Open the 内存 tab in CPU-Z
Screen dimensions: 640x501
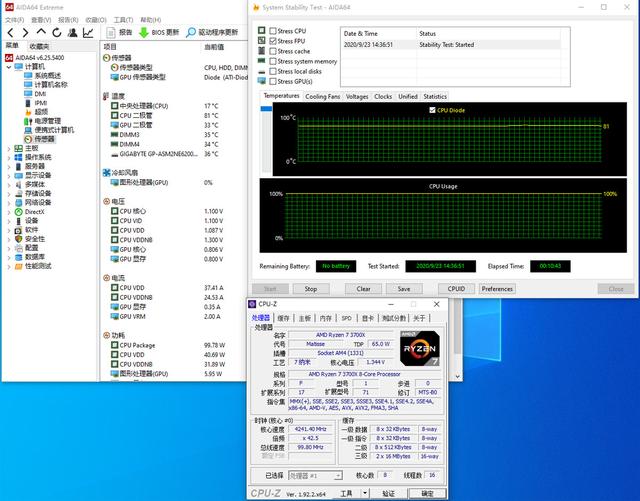325,318
